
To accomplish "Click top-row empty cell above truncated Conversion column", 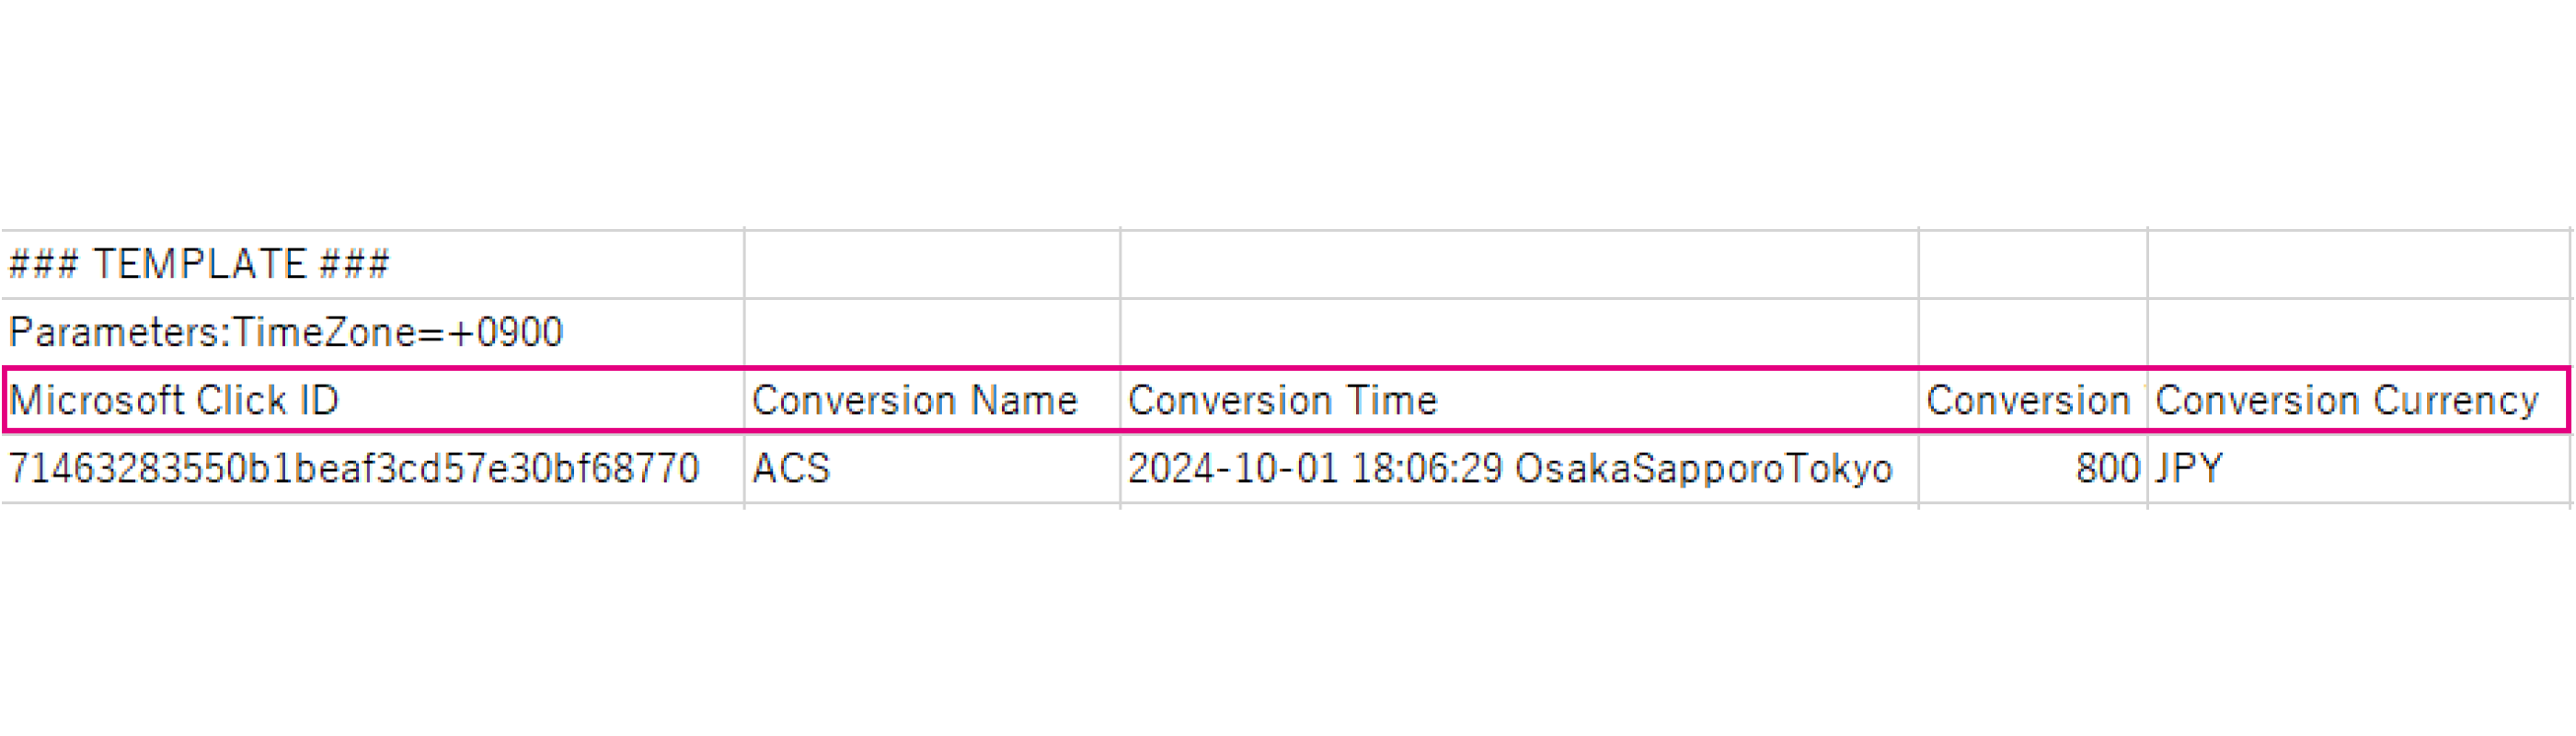I will coord(2033,265).
